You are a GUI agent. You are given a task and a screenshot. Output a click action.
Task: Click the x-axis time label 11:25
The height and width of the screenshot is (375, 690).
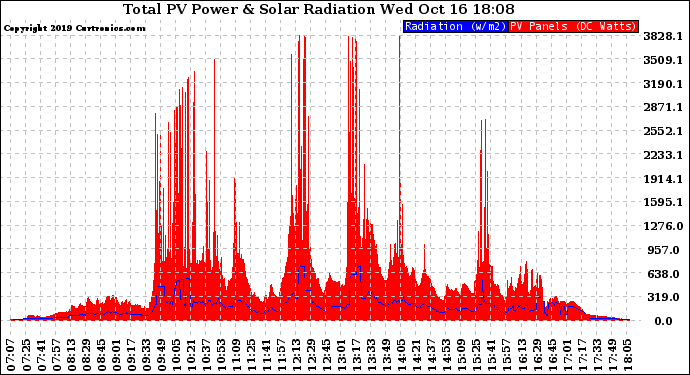(251, 355)
